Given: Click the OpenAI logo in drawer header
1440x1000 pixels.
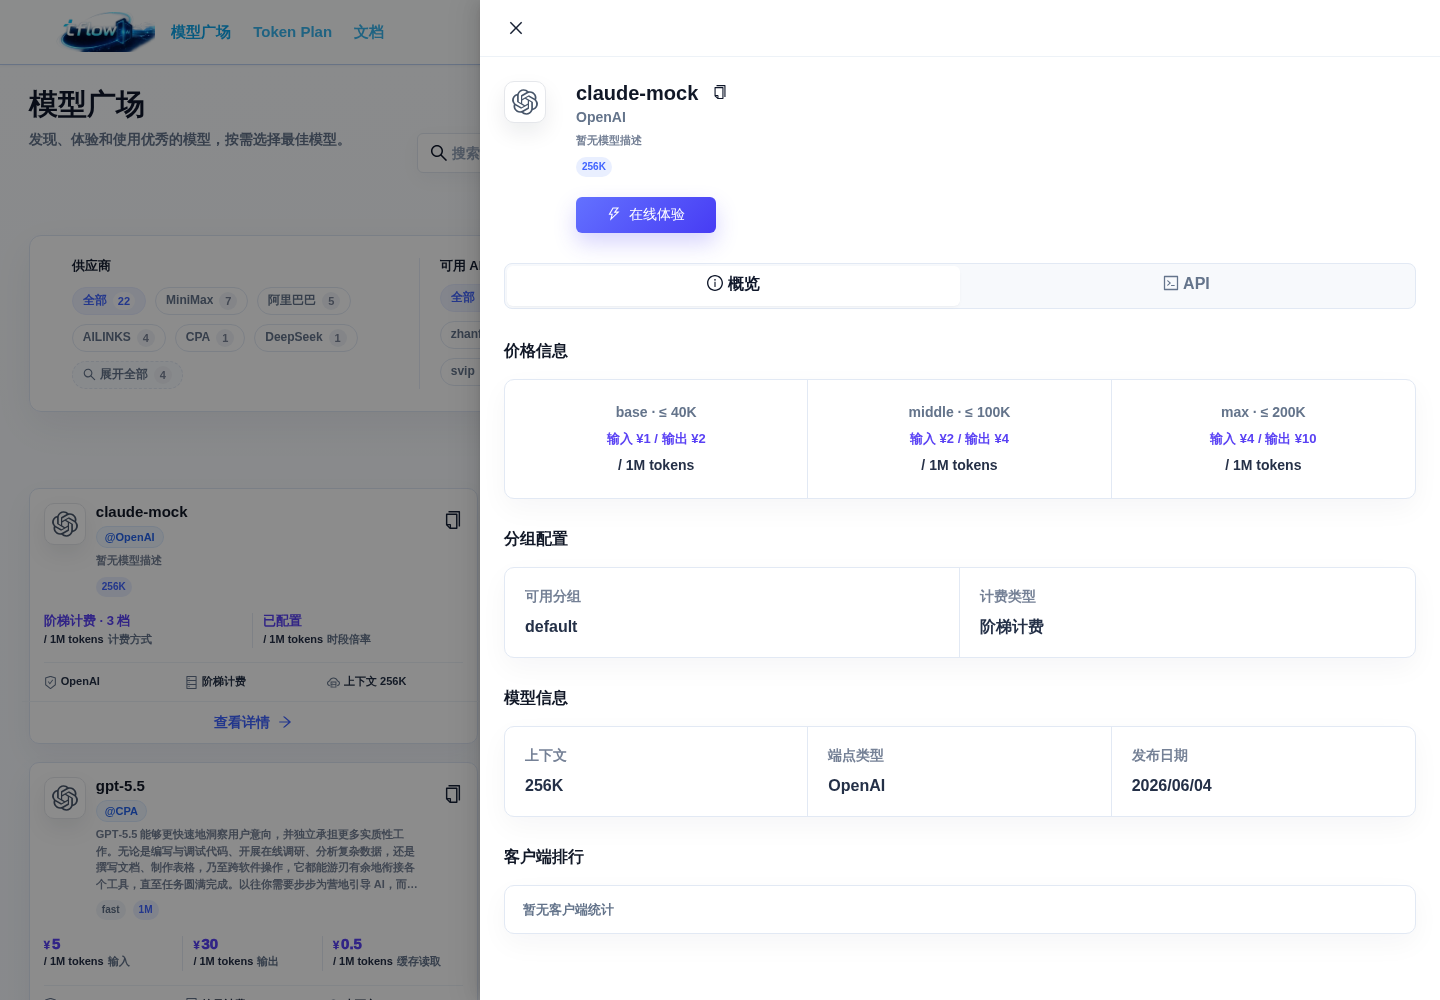Looking at the screenshot, I should pyautogui.click(x=525, y=102).
